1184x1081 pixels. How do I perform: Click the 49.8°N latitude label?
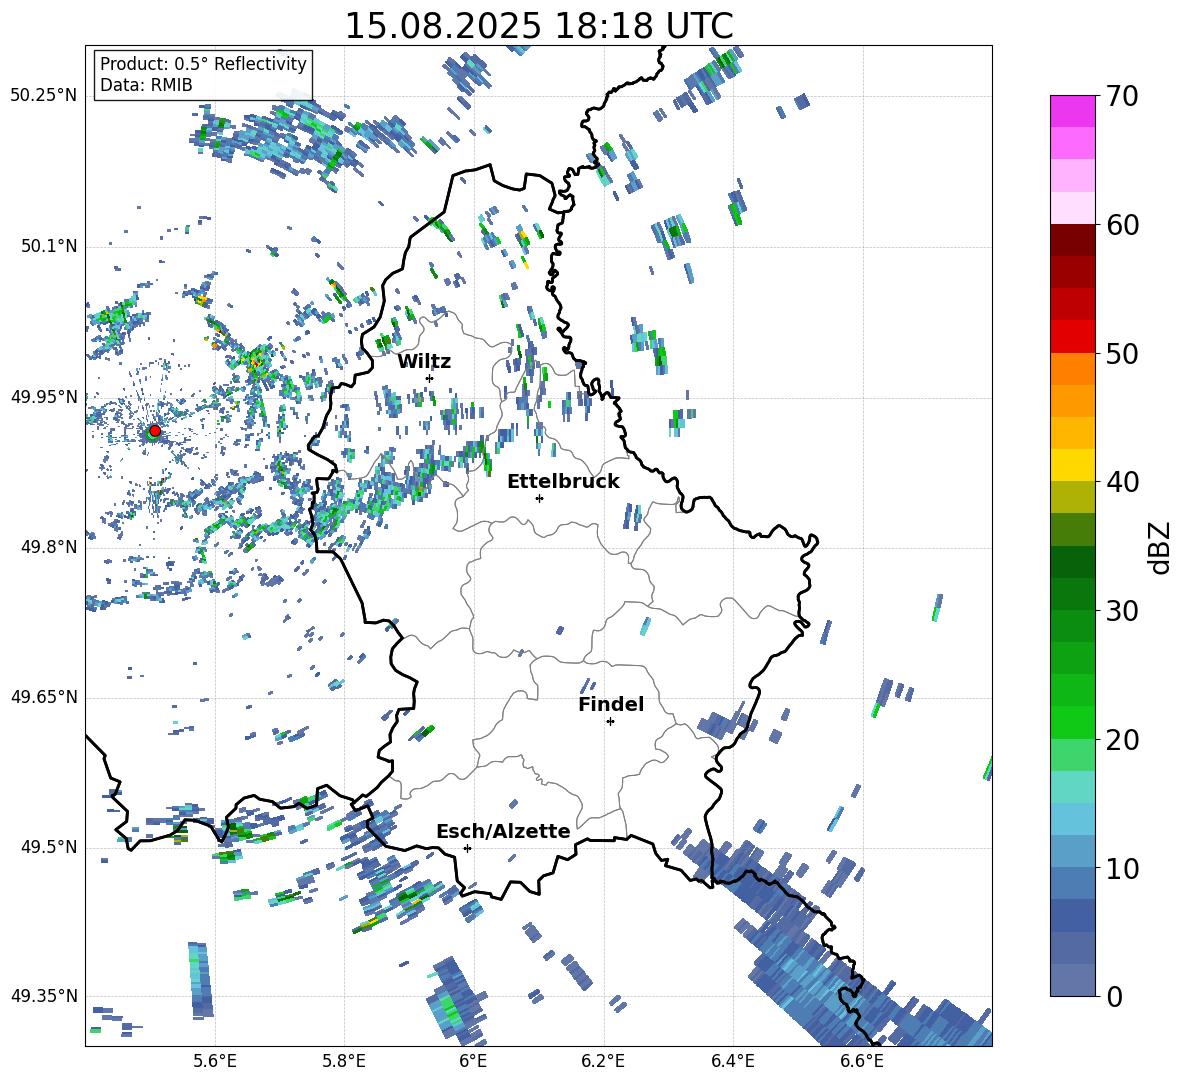coord(49,547)
